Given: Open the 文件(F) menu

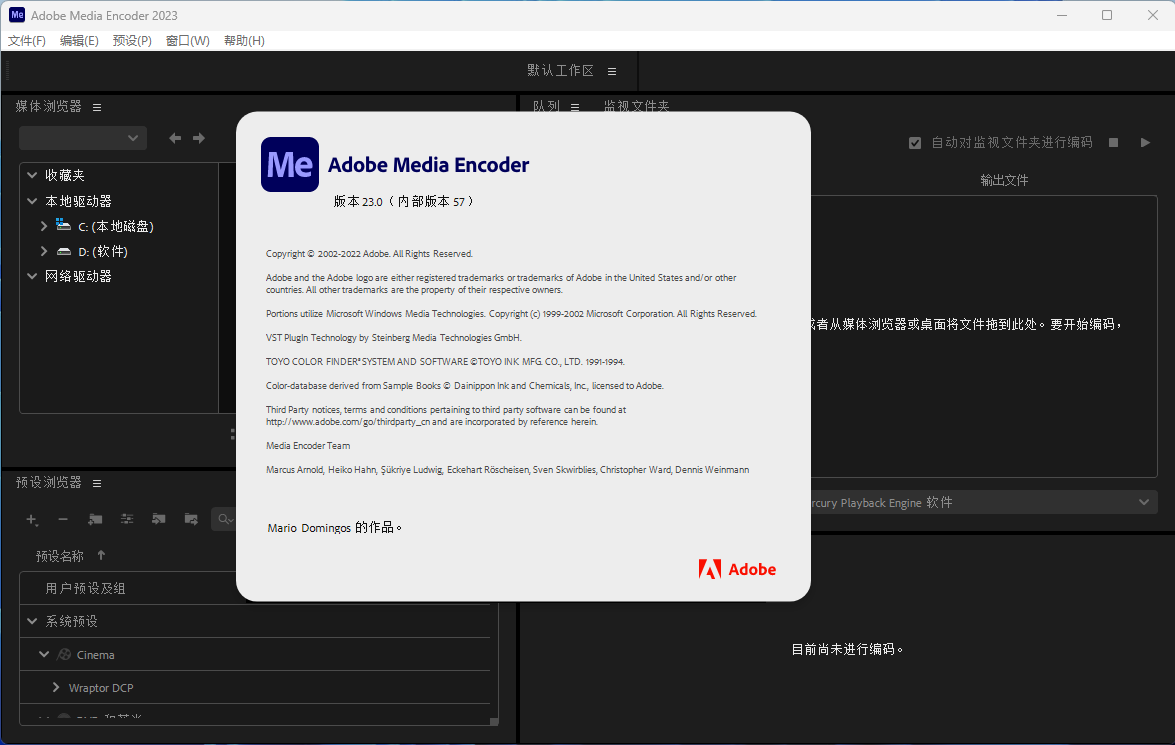Looking at the screenshot, I should [x=27, y=40].
